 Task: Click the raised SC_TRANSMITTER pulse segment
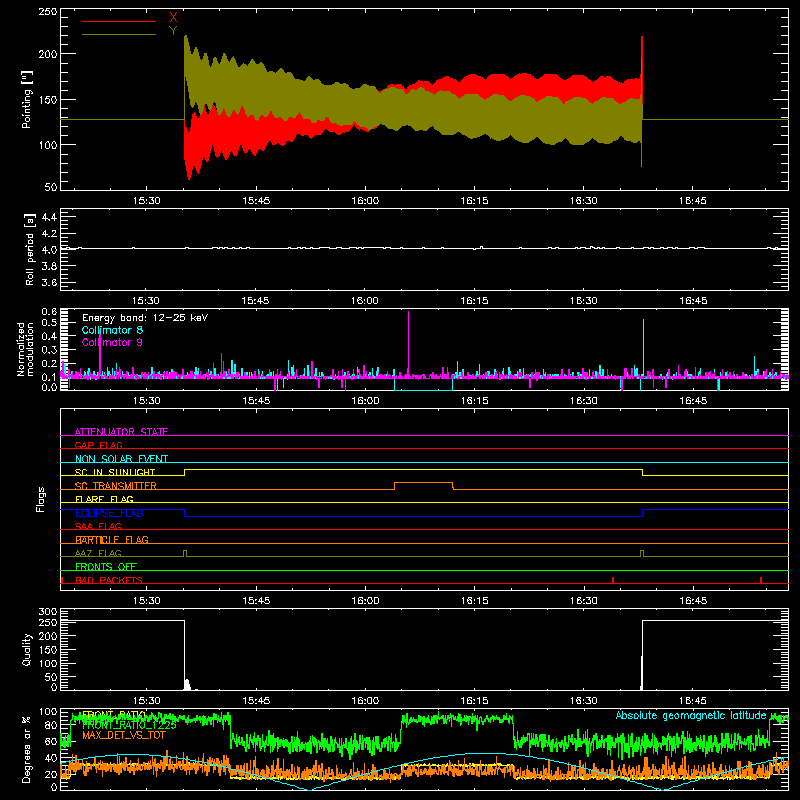[x=423, y=482]
